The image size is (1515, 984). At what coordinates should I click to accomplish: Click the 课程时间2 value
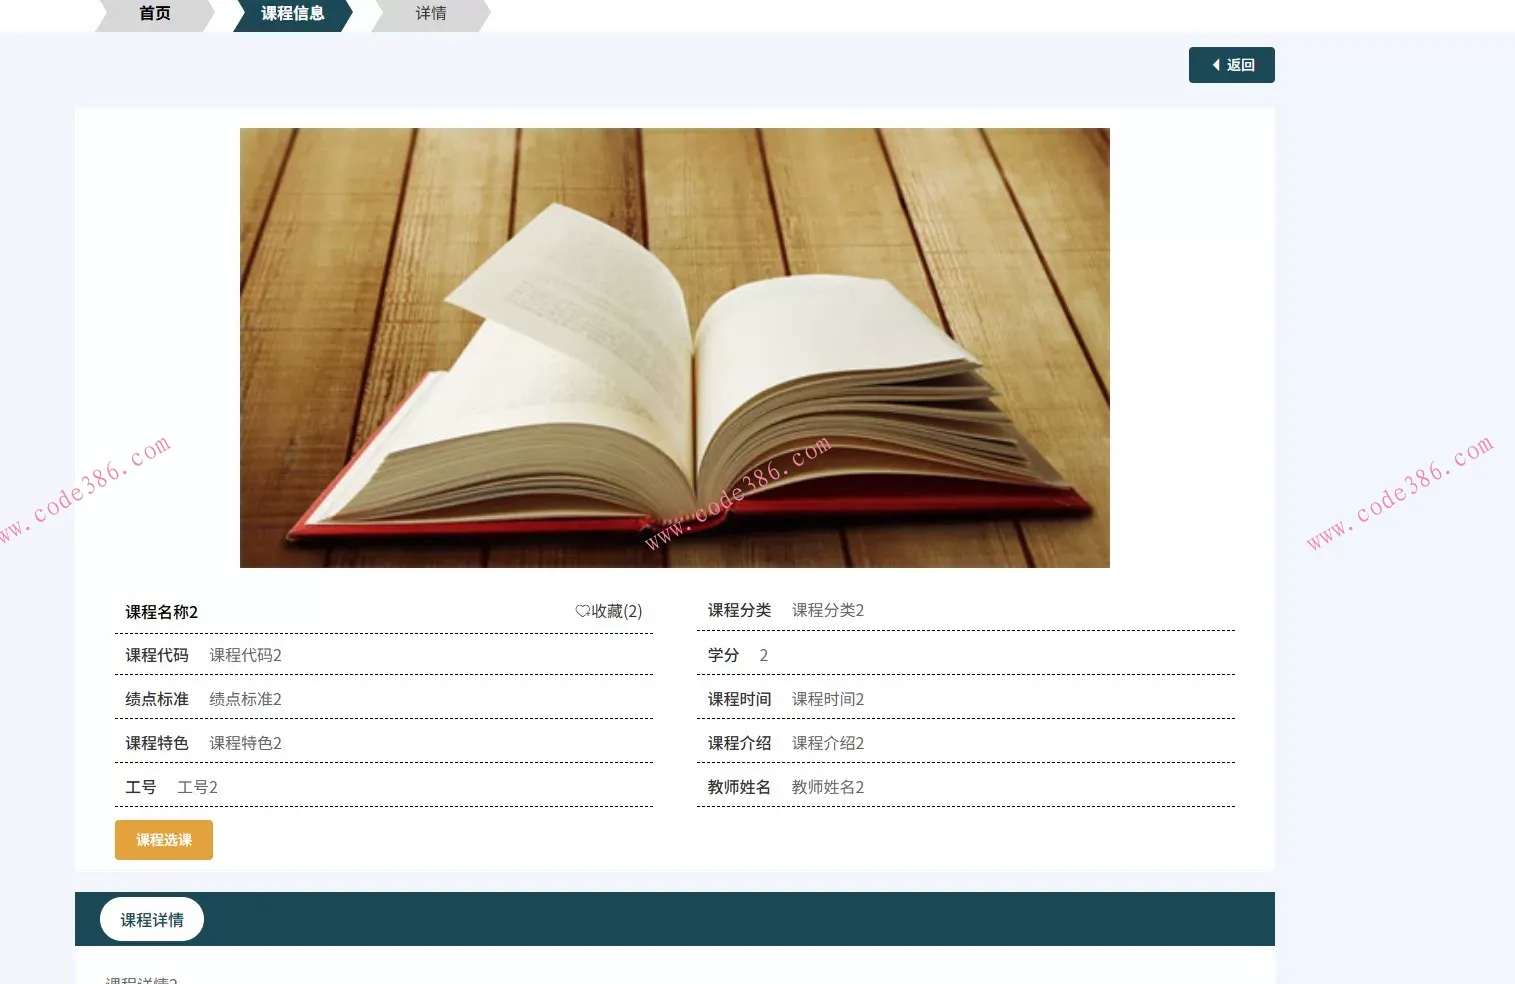pyautogui.click(x=828, y=699)
